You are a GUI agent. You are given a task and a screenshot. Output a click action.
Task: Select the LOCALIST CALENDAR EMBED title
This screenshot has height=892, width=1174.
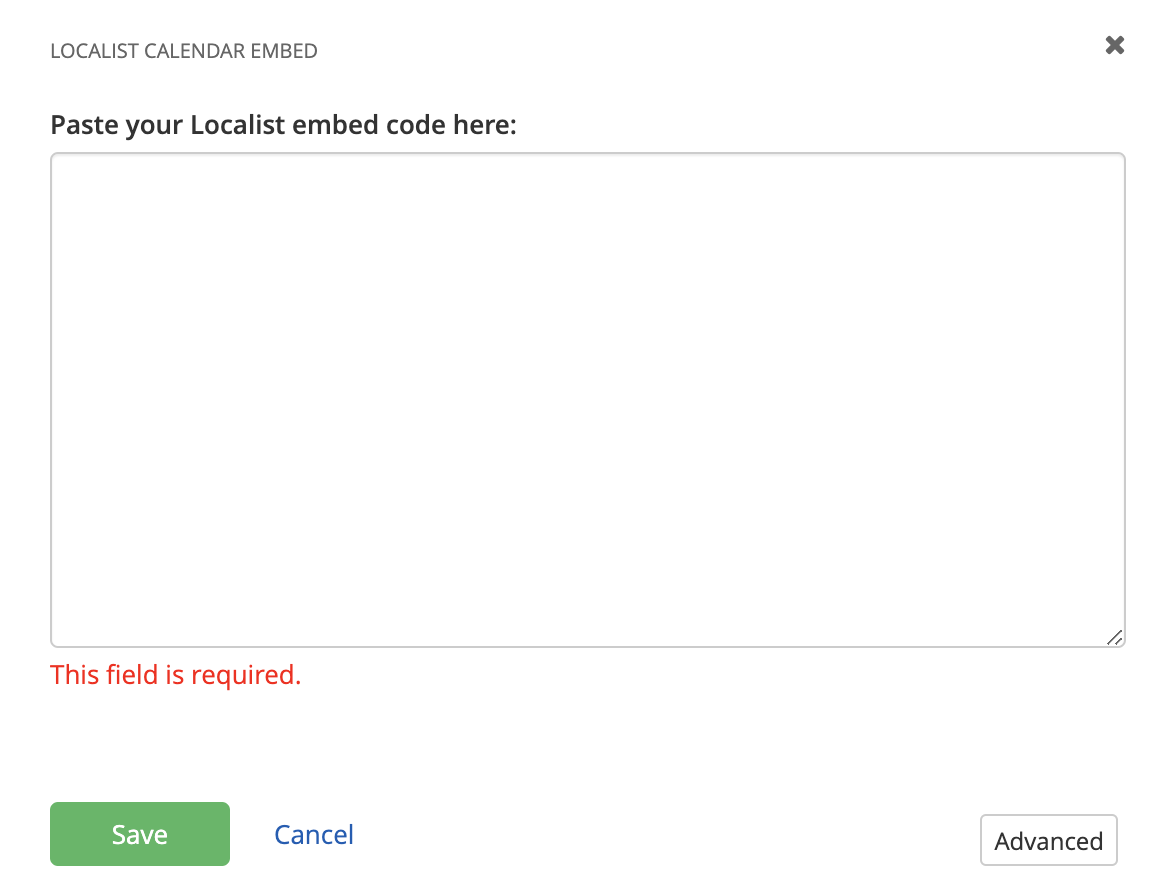(183, 50)
